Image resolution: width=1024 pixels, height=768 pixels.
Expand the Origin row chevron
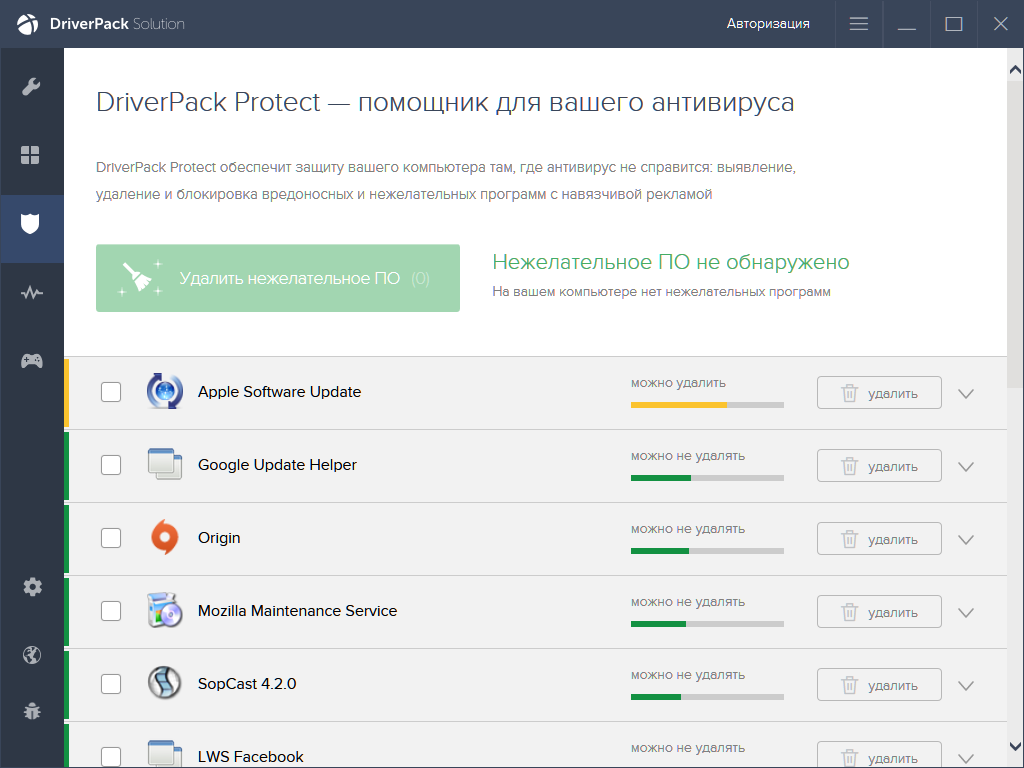click(x=966, y=540)
